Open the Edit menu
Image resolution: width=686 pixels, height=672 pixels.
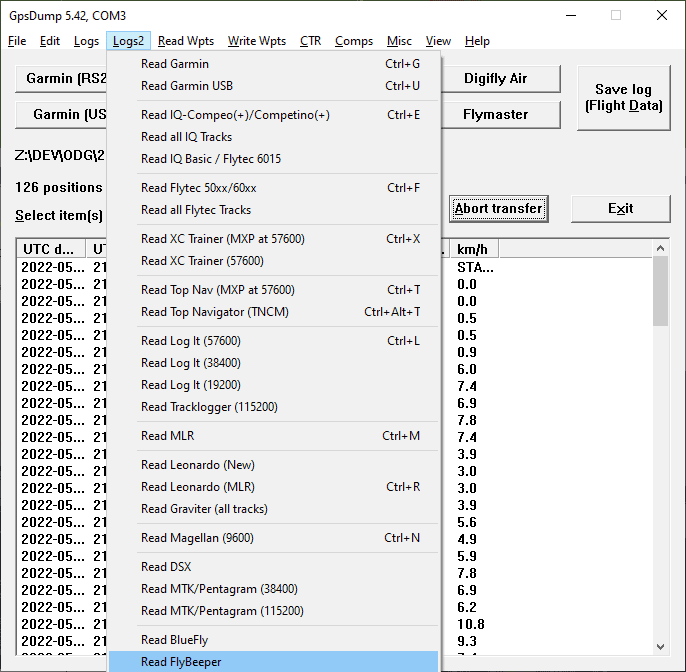click(49, 41)
